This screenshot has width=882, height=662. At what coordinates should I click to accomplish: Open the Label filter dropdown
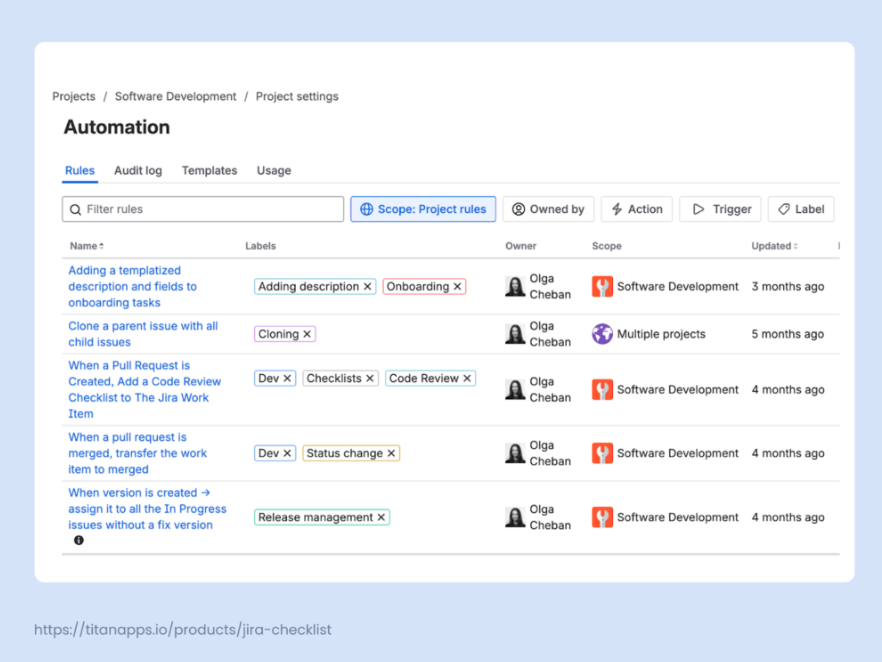click(x=800, y=209)
